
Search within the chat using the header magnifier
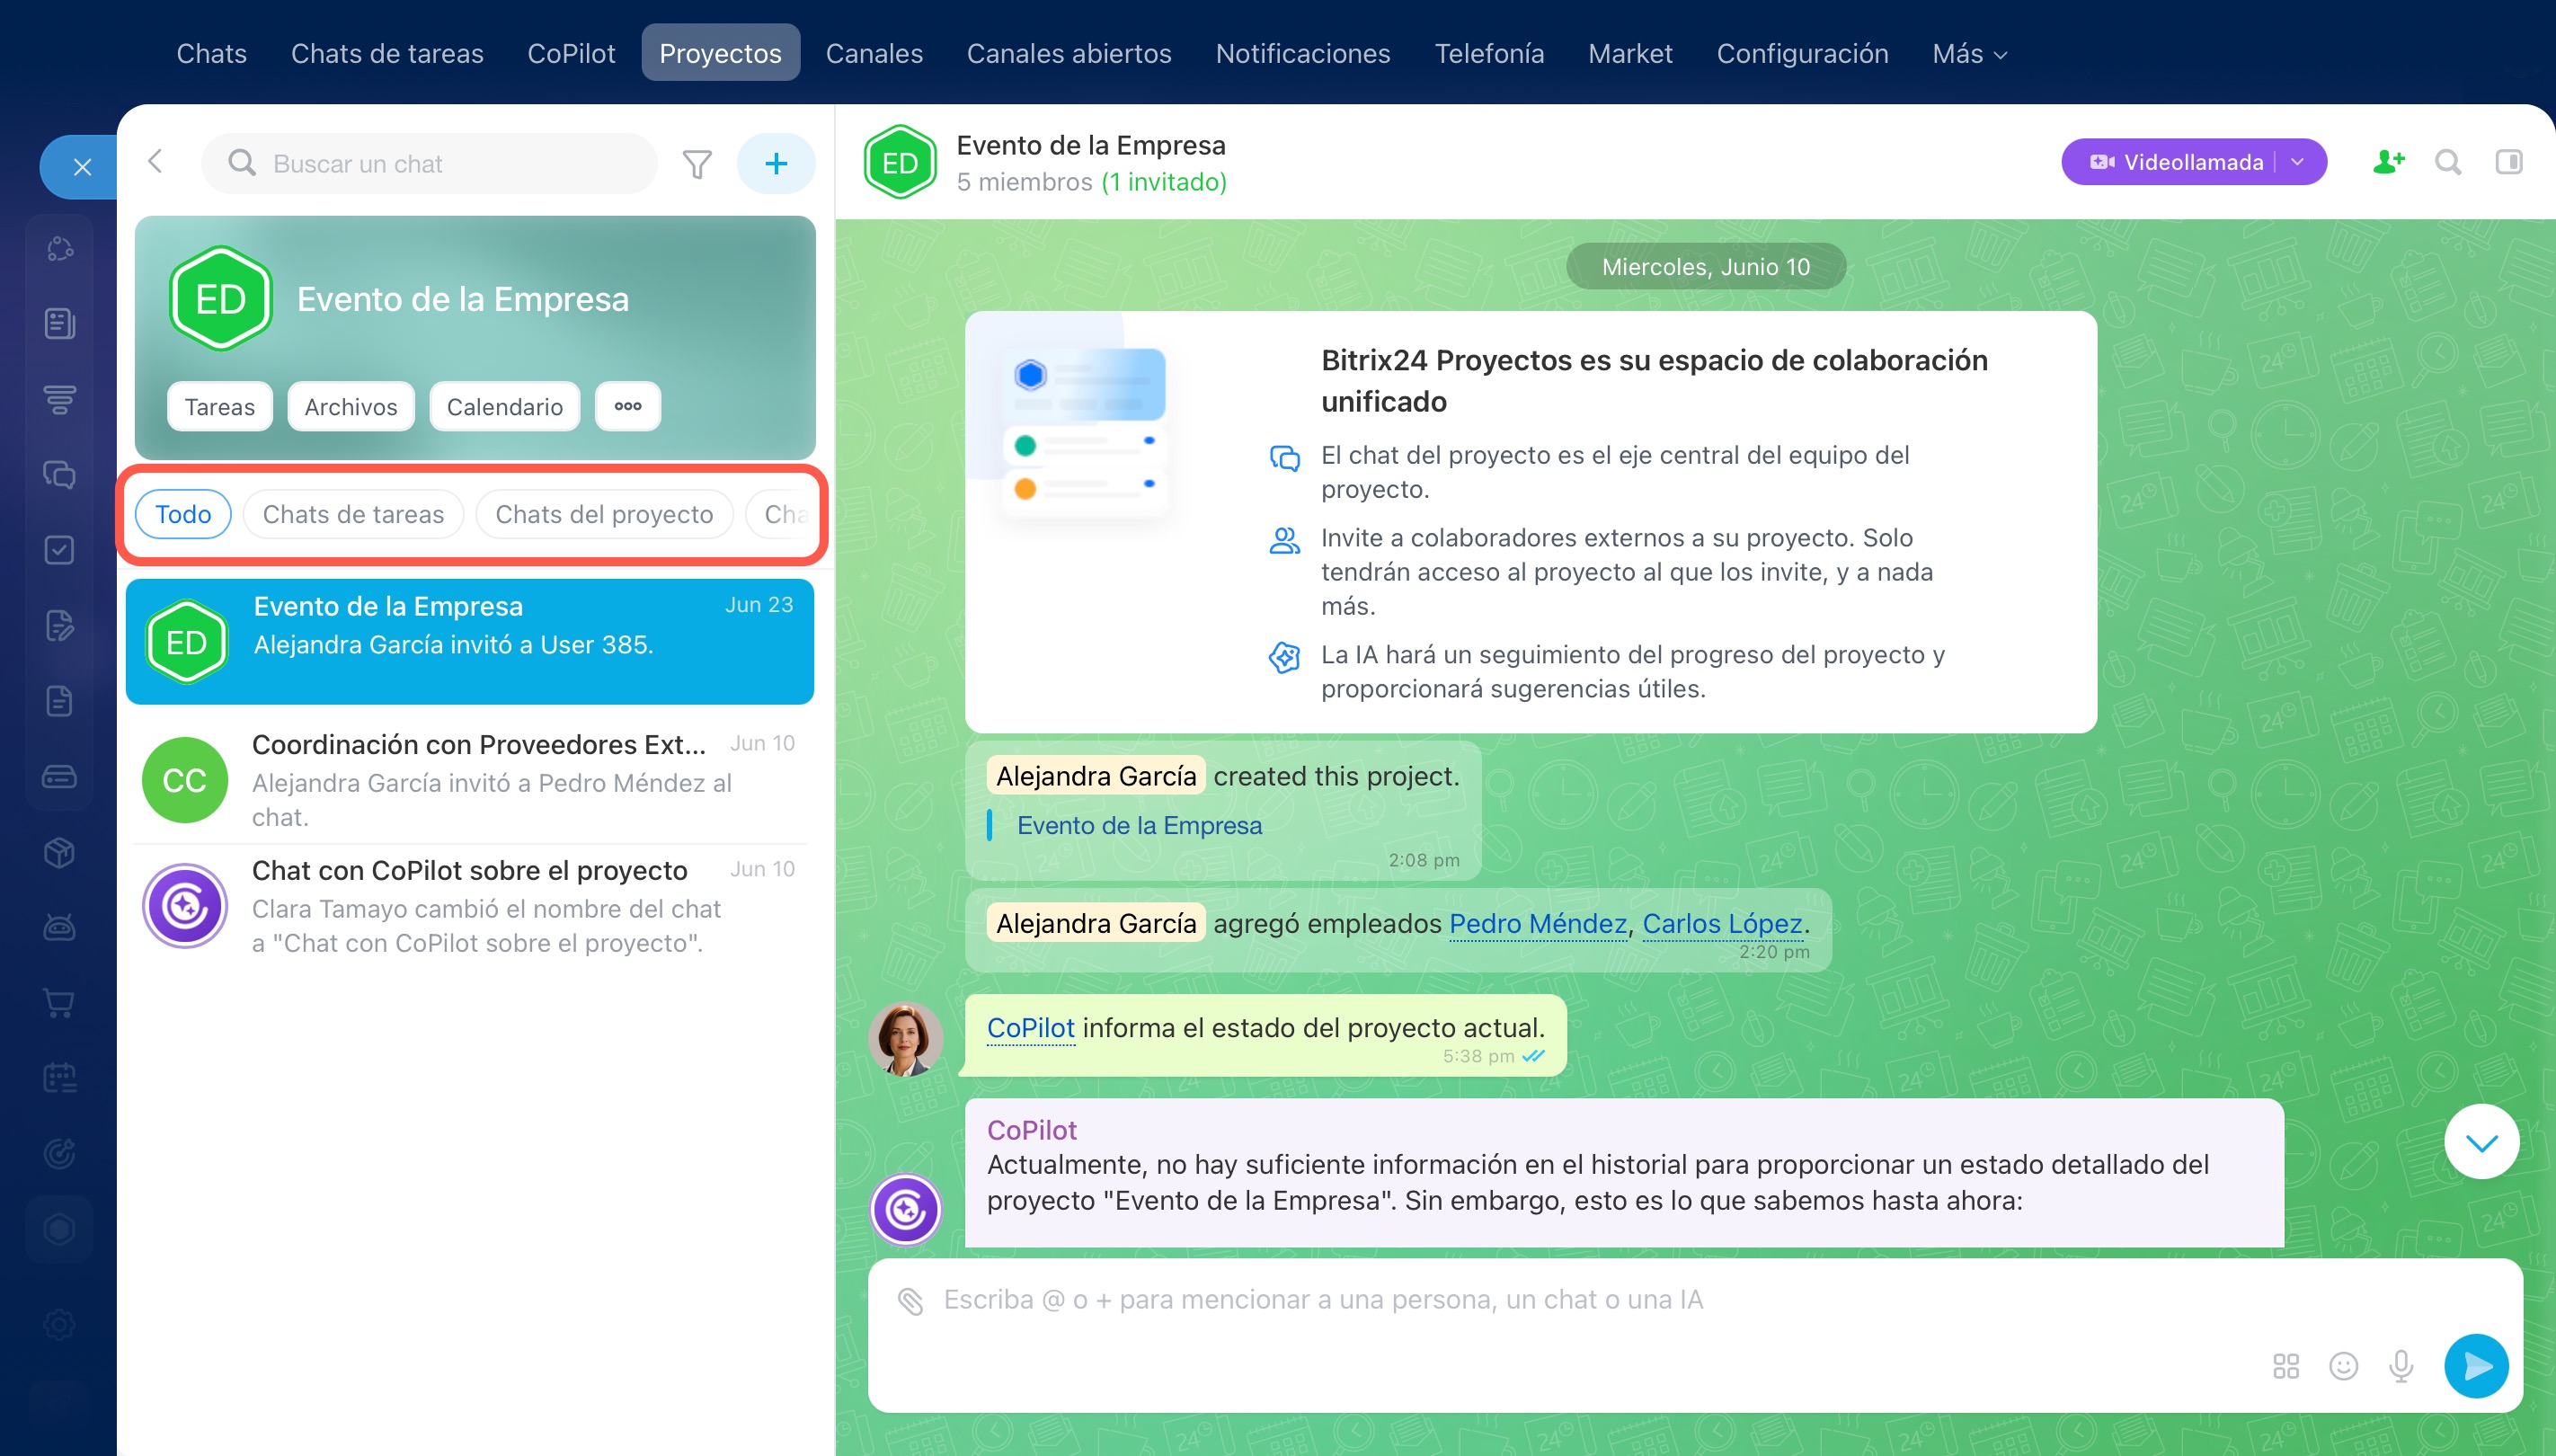2448,162
